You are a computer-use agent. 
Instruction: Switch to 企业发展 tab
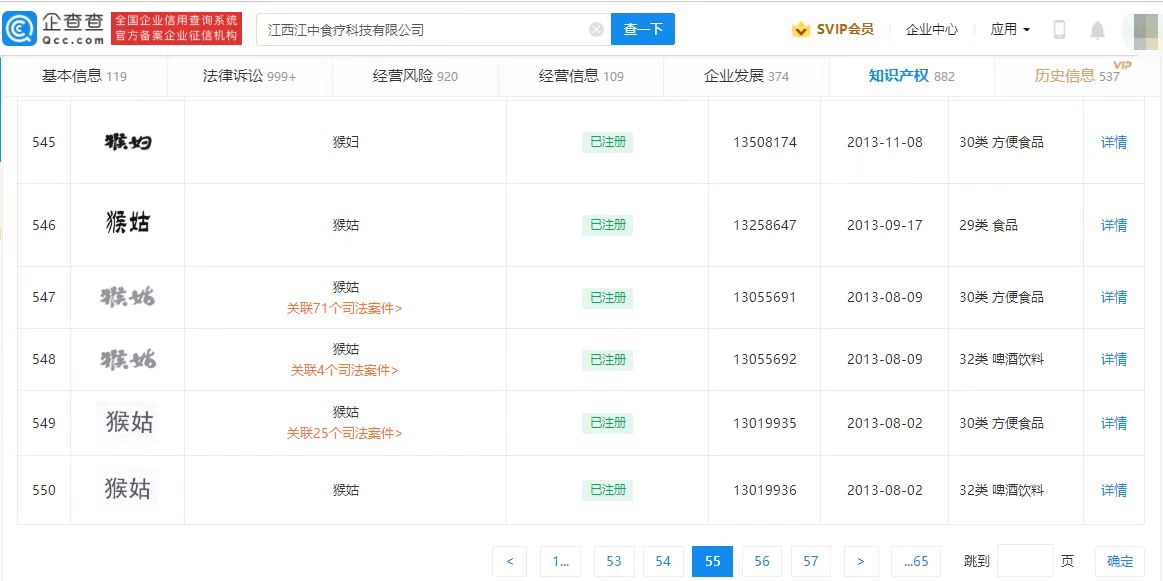click(x=746, y=76)
